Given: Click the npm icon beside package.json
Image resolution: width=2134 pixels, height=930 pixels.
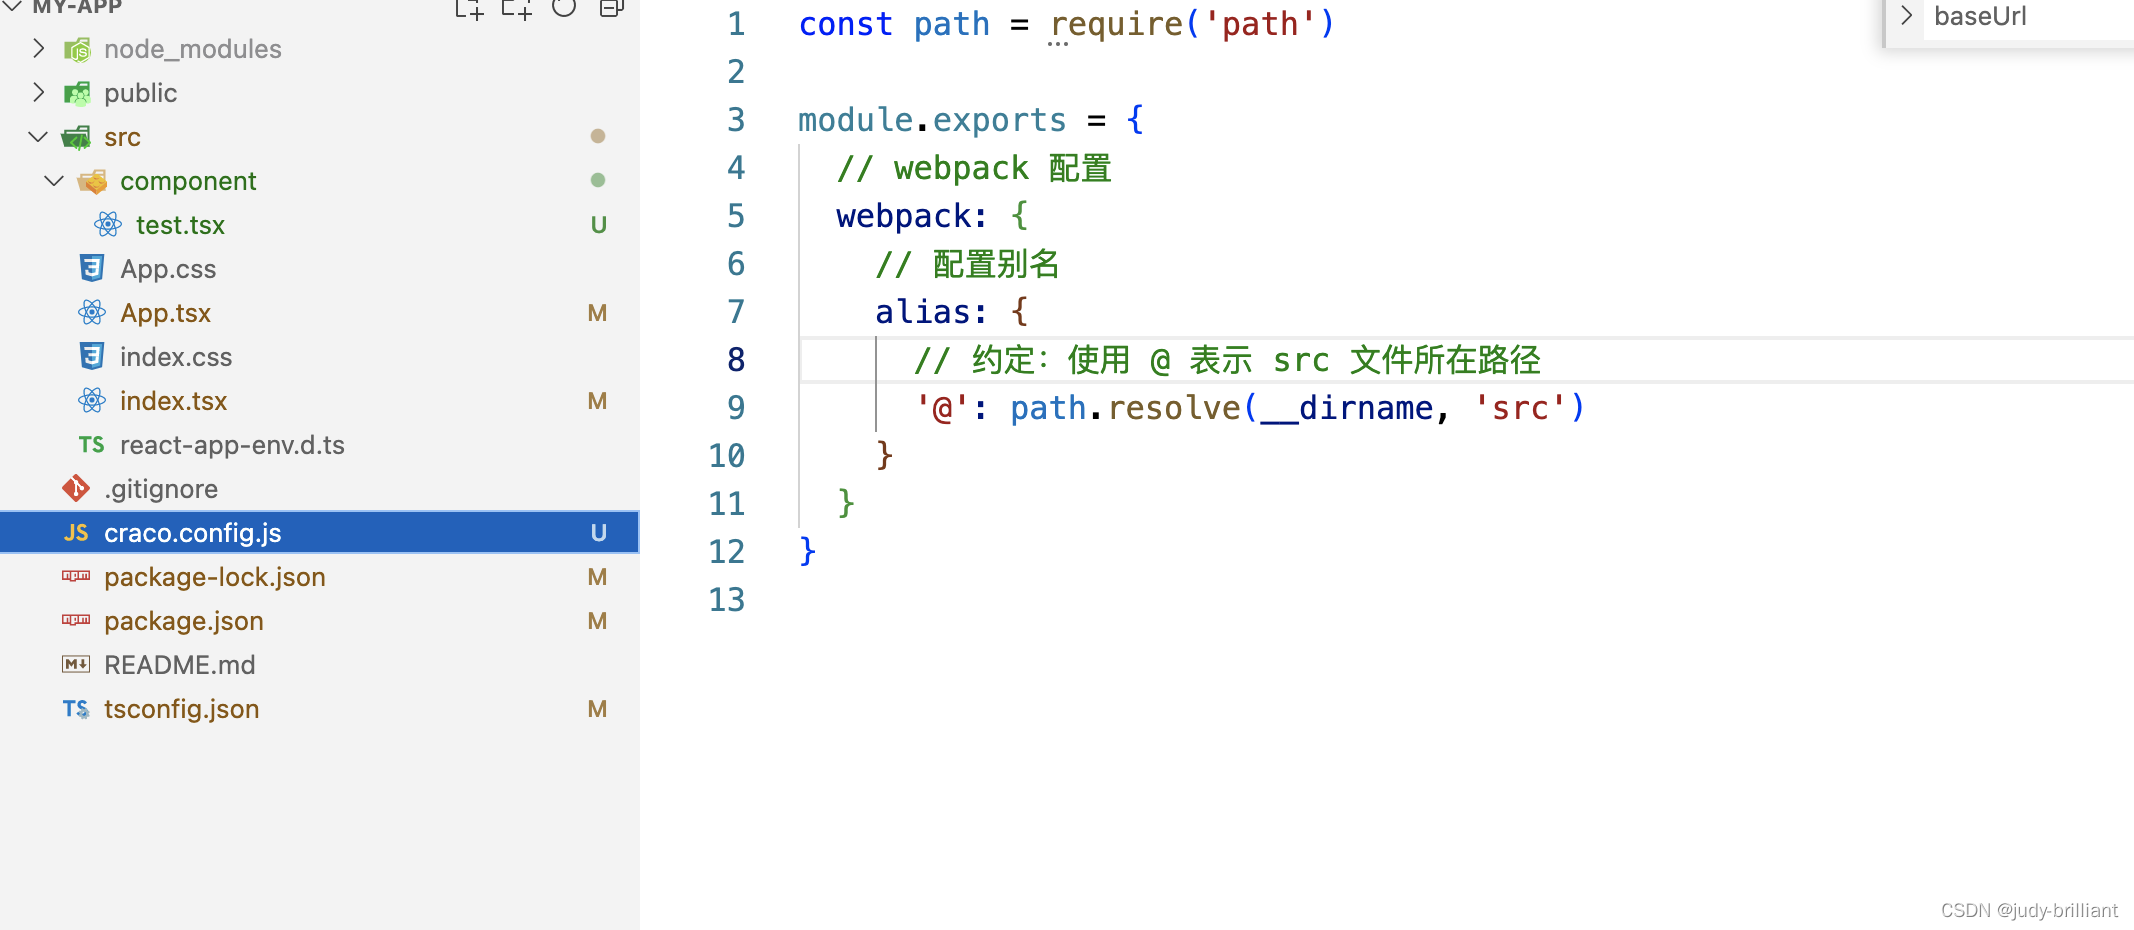Looking at the screenshot, I should click(75, 620).
